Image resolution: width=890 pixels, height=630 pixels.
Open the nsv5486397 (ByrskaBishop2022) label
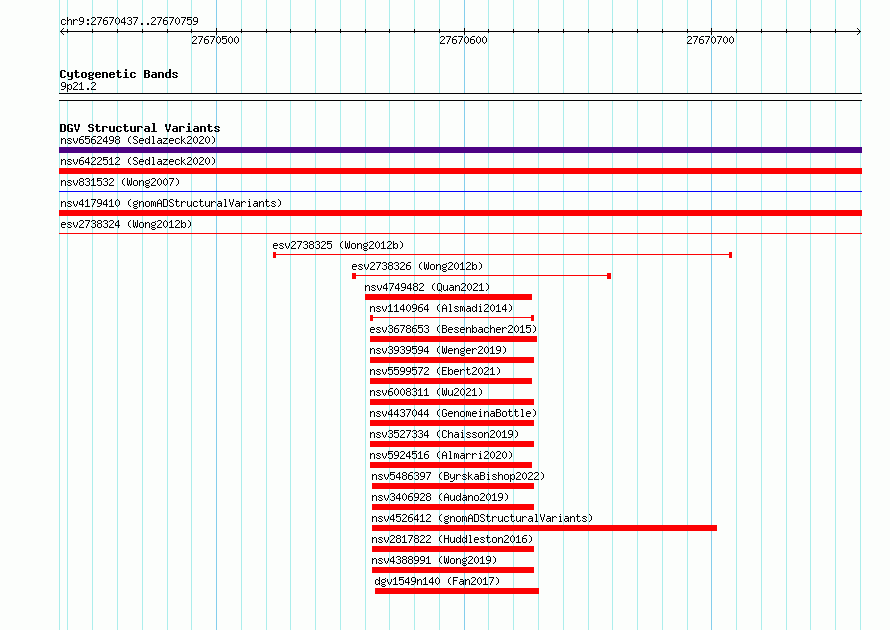(458, 476)
